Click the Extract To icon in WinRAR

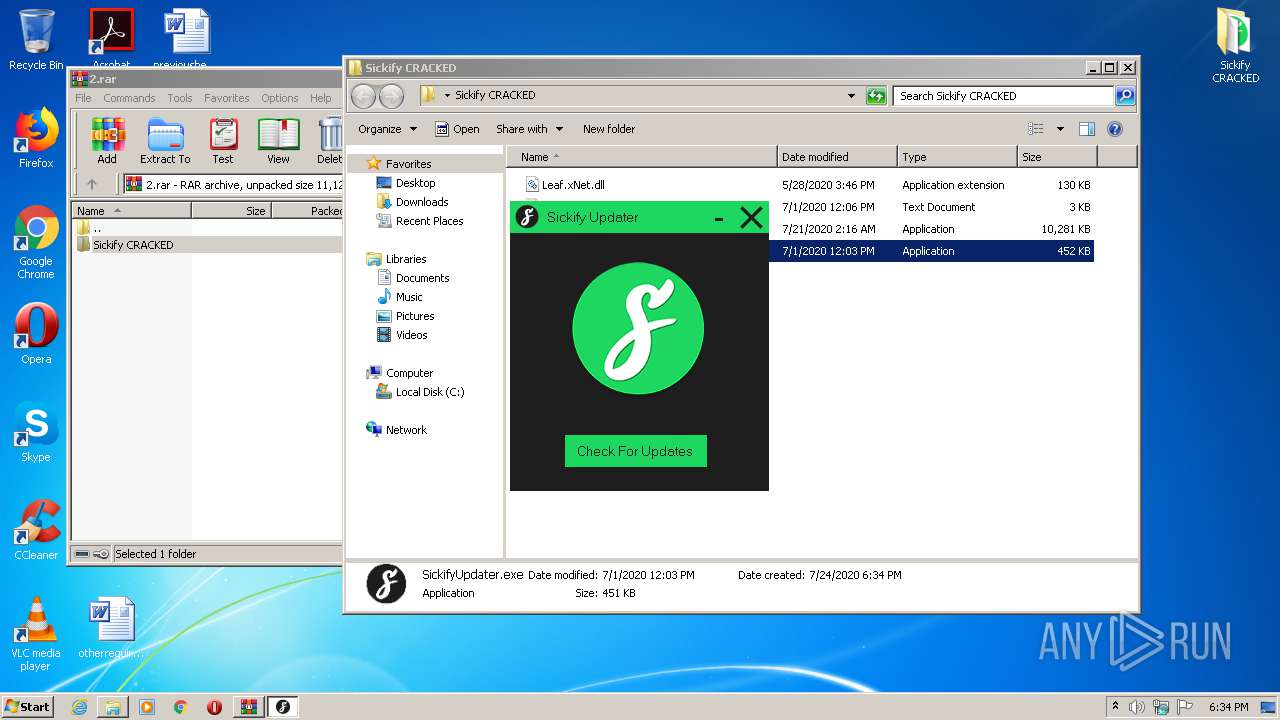click(x=165, y=140)
